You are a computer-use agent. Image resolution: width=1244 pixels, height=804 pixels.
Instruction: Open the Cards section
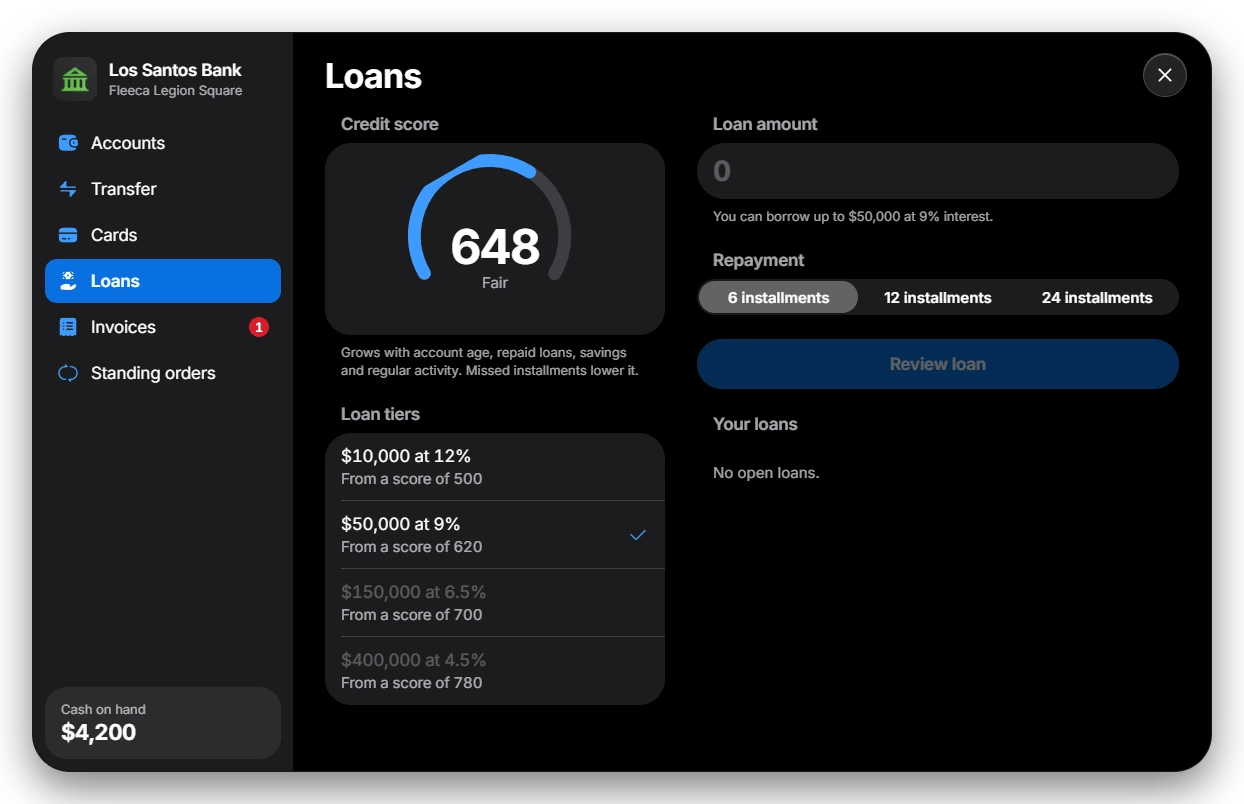pyautogui.click(x=163, y=235)
